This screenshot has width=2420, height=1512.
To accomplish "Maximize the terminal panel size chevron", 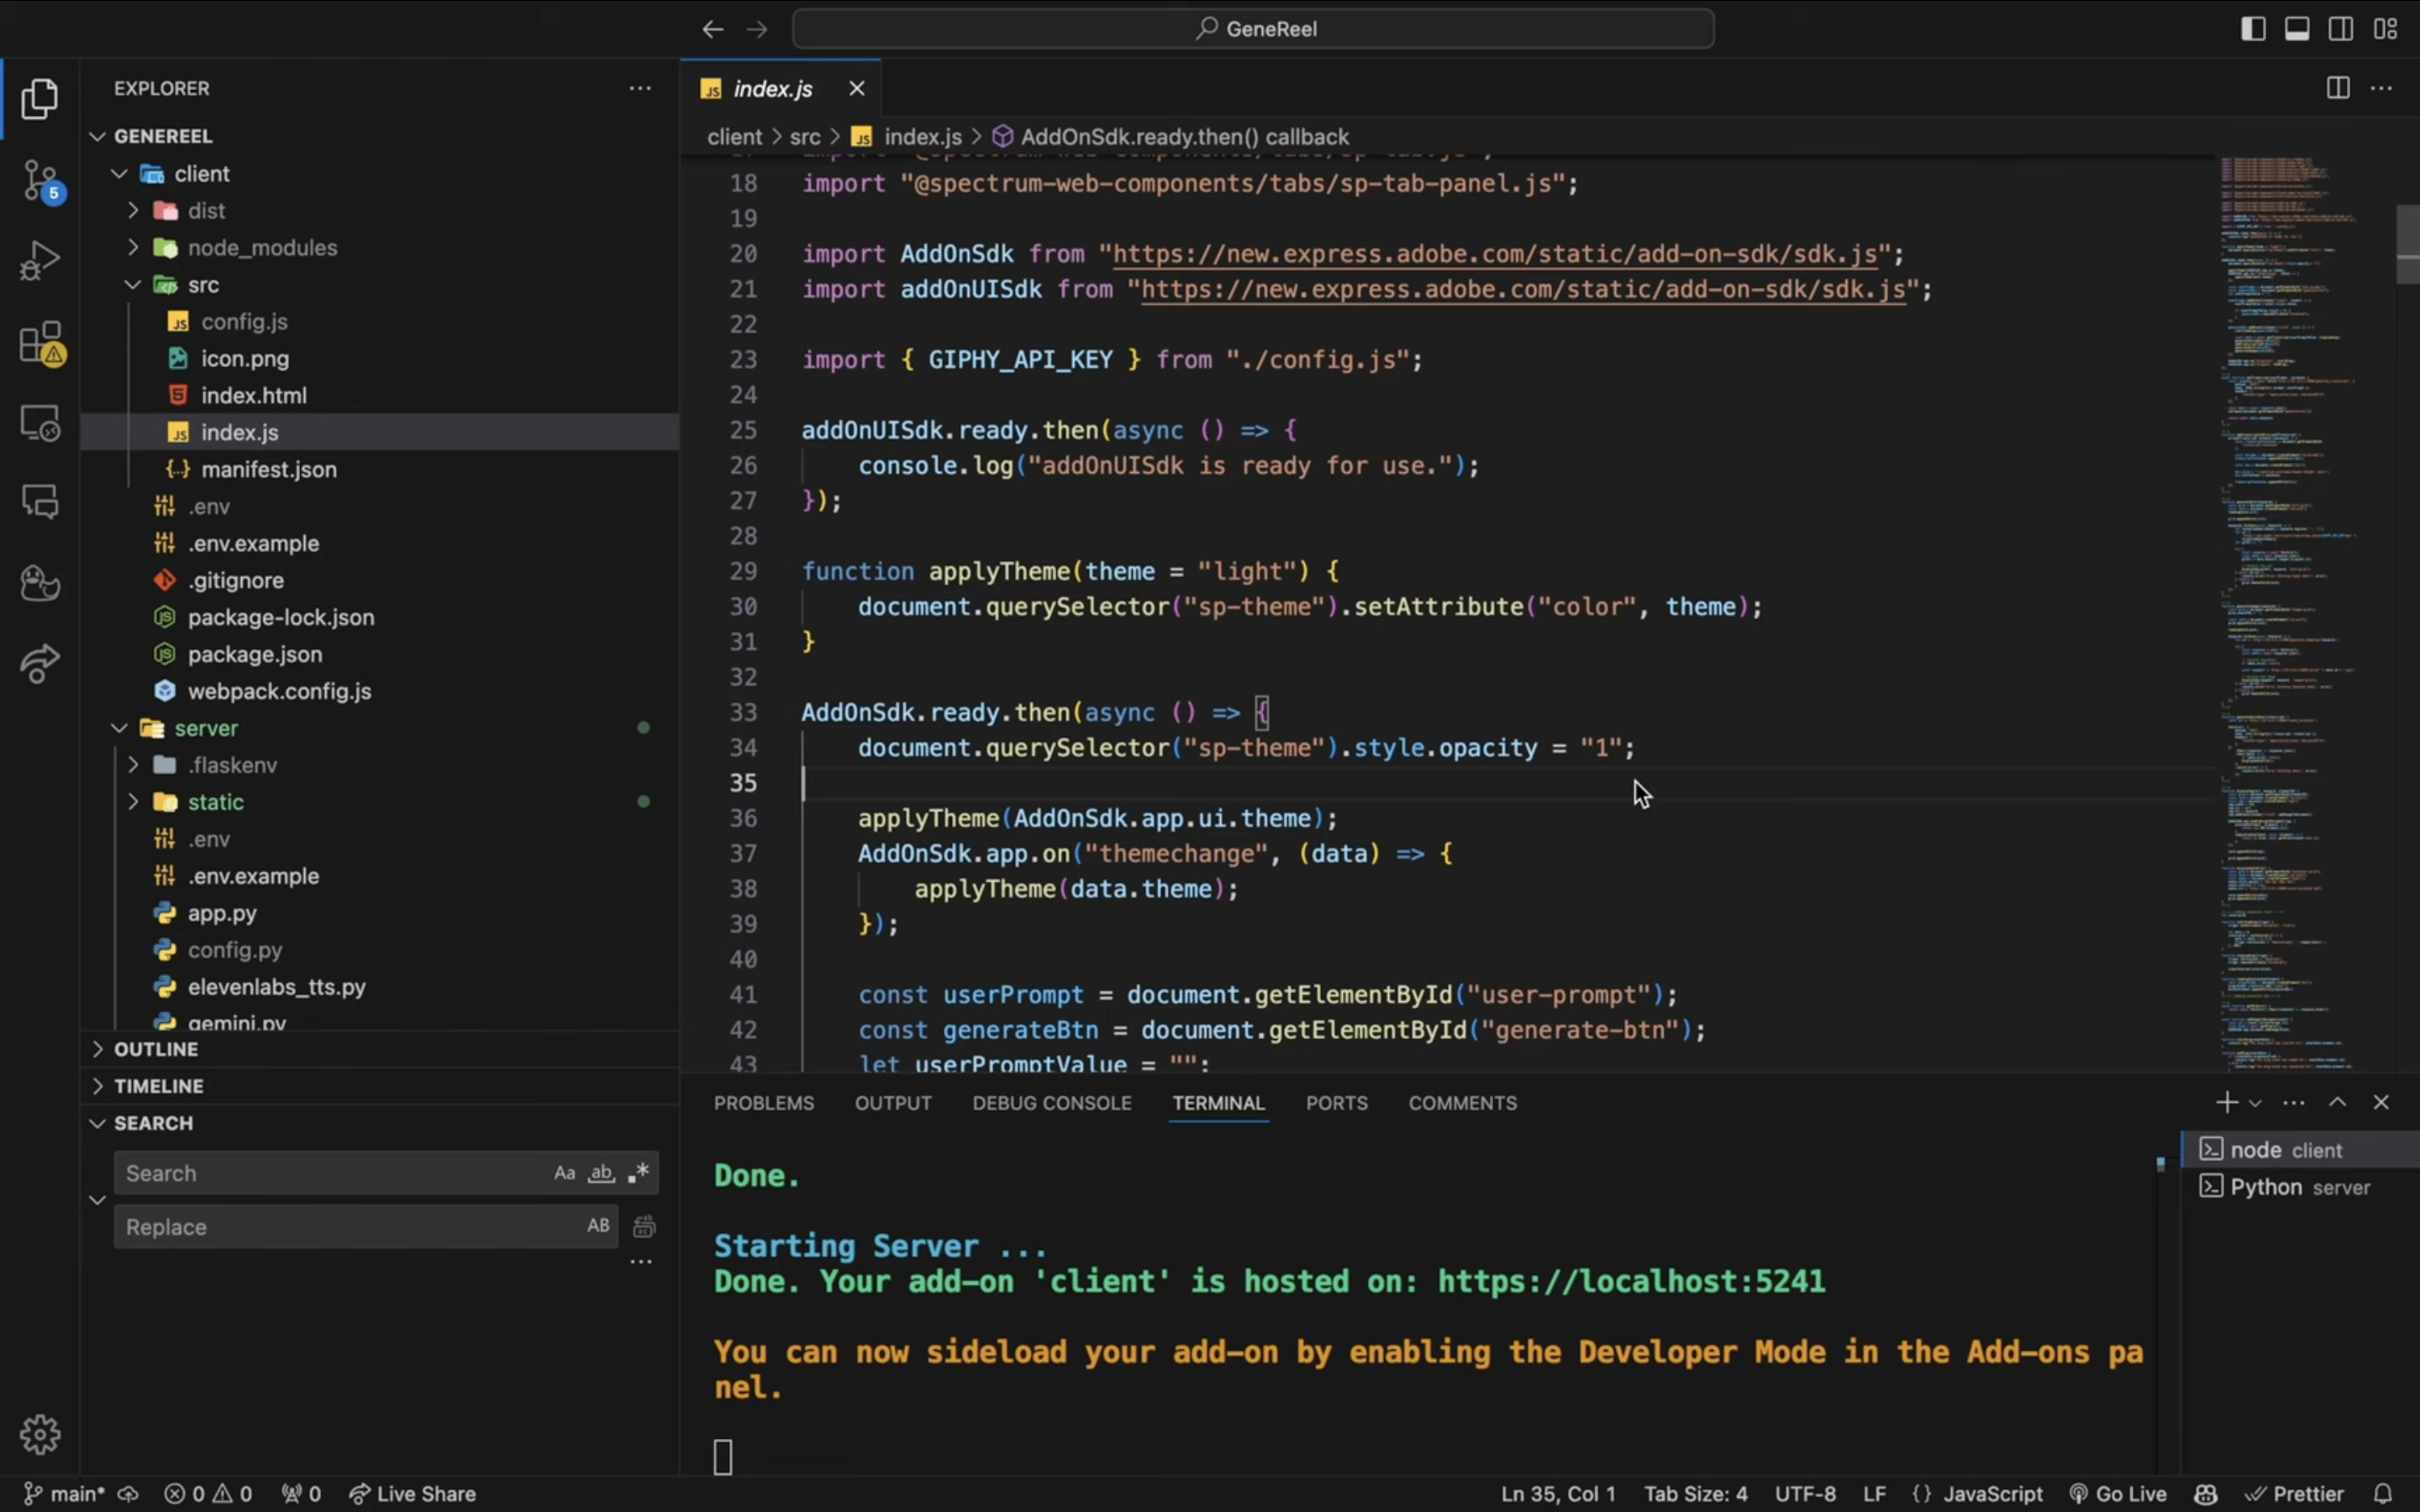I will click(x=2337, y=1102).
